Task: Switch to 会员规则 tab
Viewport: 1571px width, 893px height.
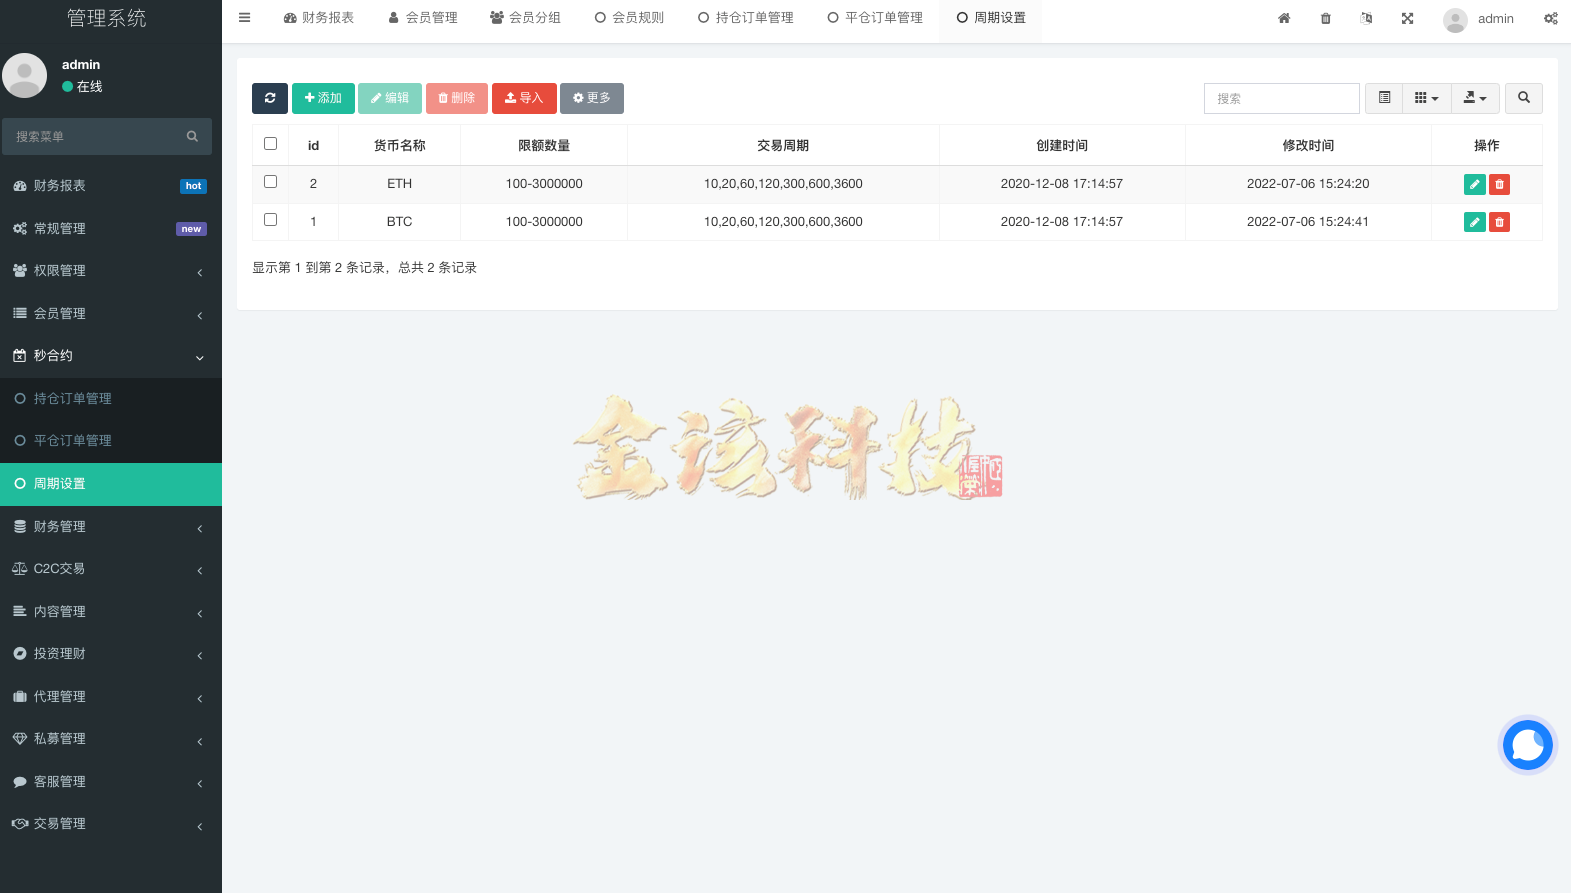Action: [x=629, y=18]
